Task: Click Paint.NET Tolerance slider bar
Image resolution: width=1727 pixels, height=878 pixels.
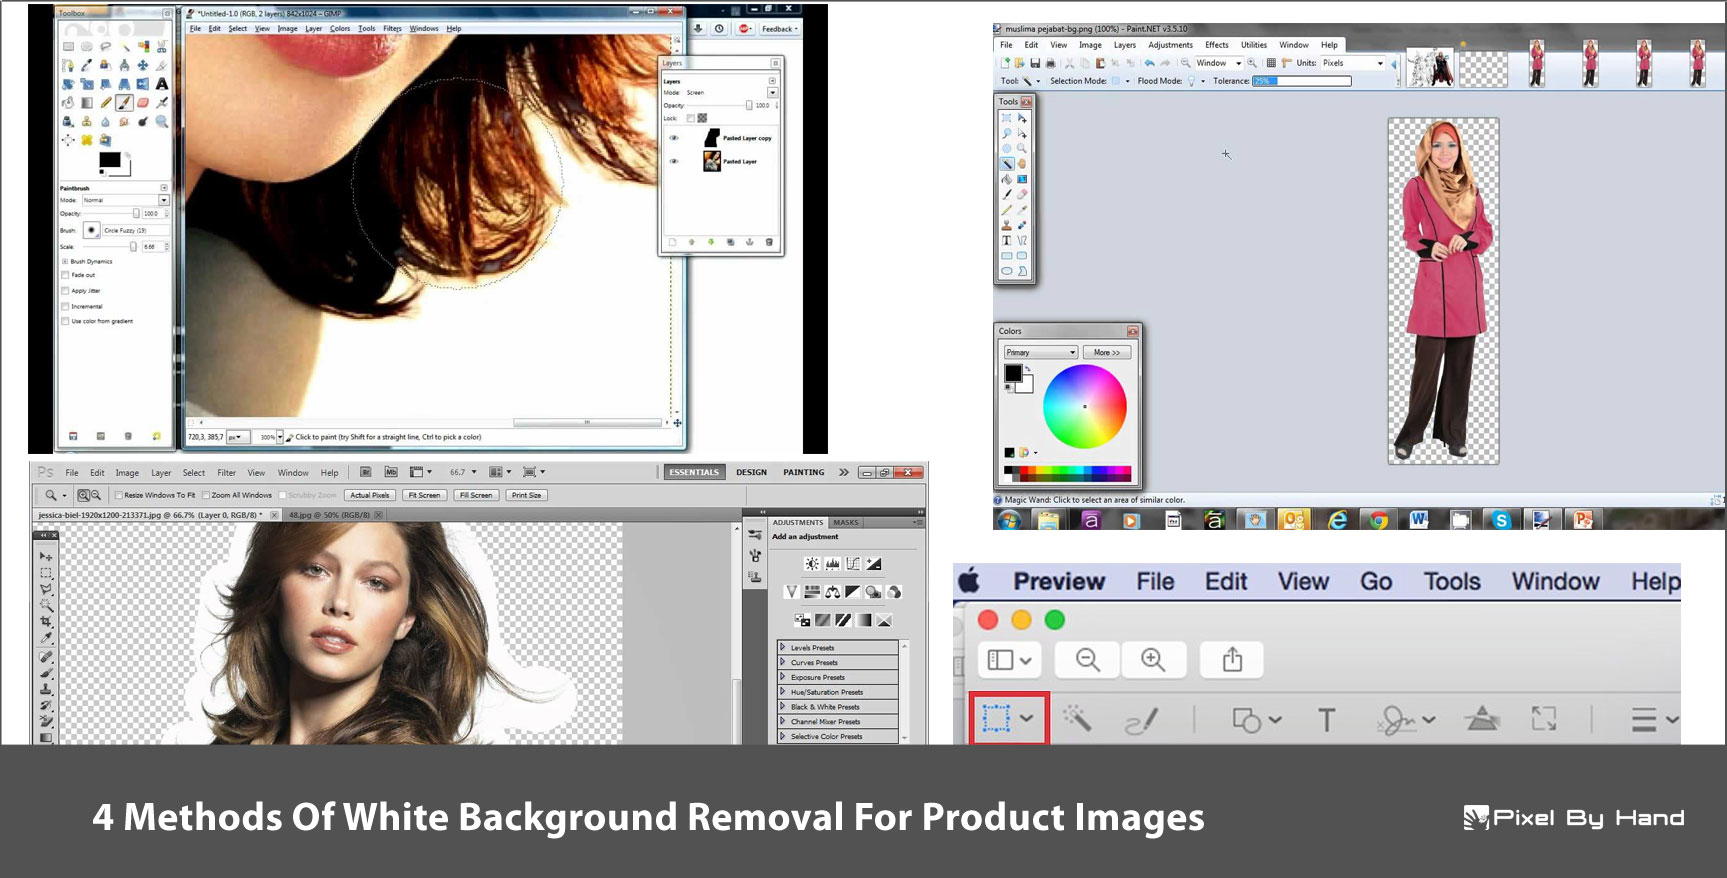Action: point(1301,81)
